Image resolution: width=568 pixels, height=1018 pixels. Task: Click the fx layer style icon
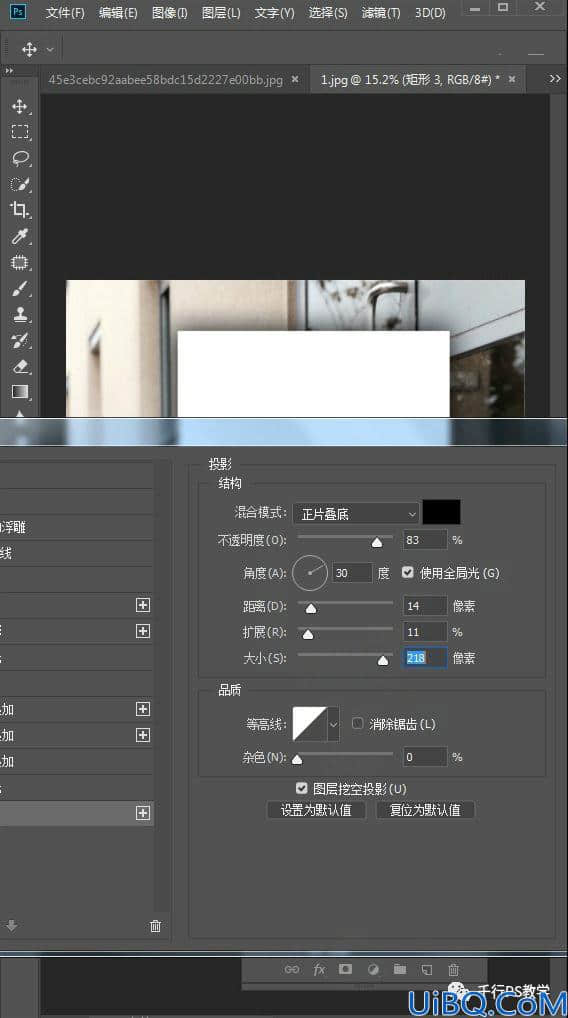(x=319, y=969)
